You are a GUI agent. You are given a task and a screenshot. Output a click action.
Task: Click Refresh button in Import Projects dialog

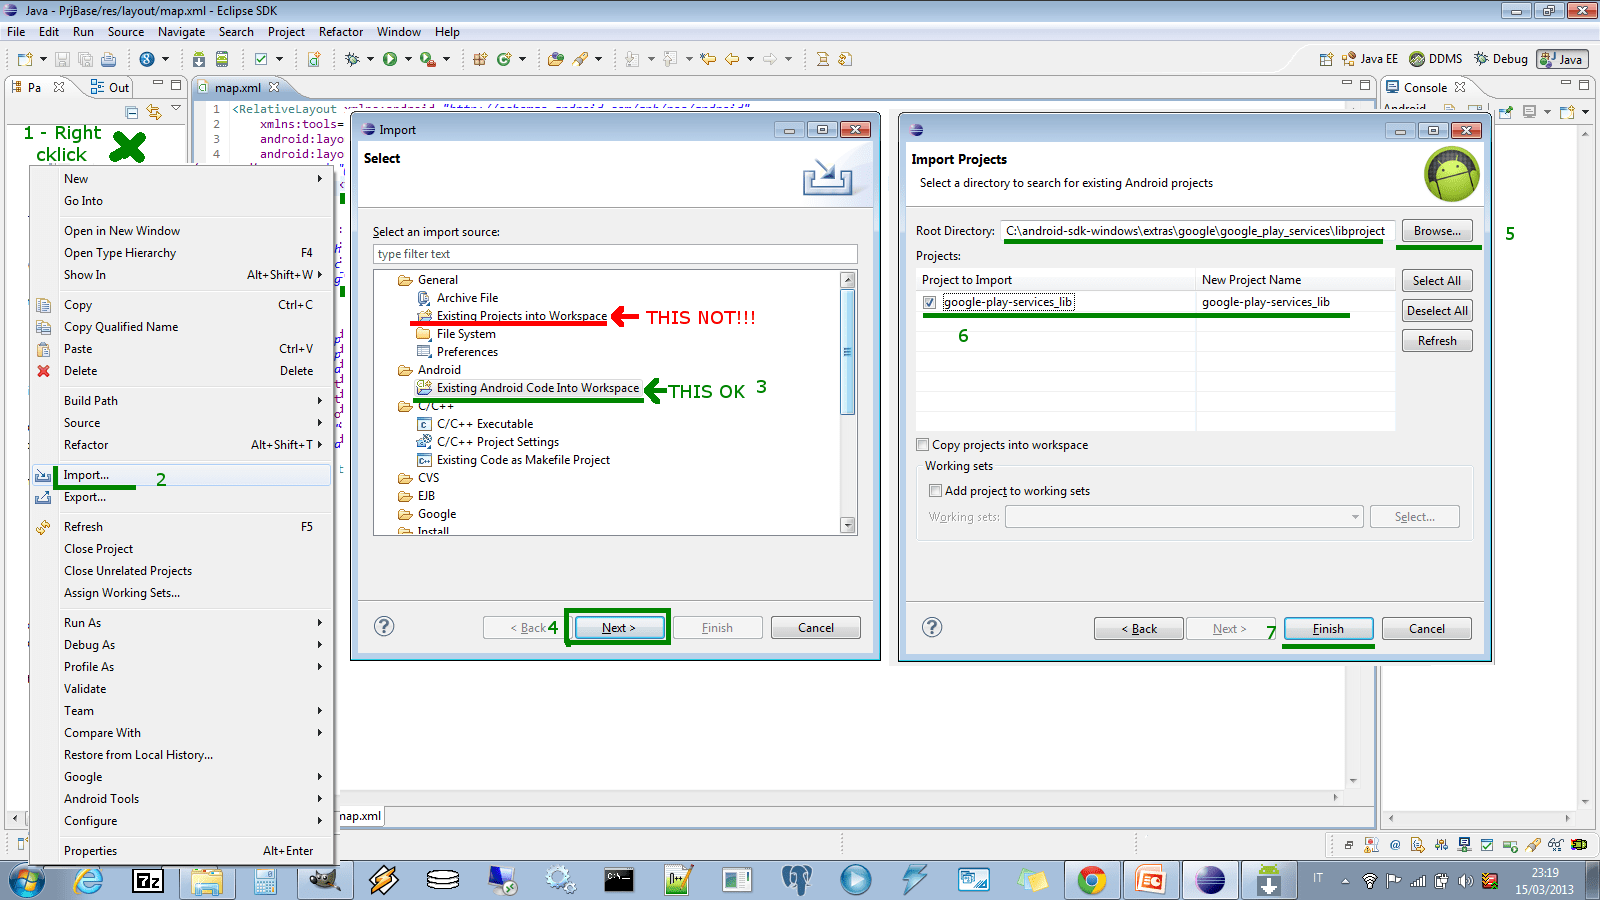click(x=1437, y=341)
